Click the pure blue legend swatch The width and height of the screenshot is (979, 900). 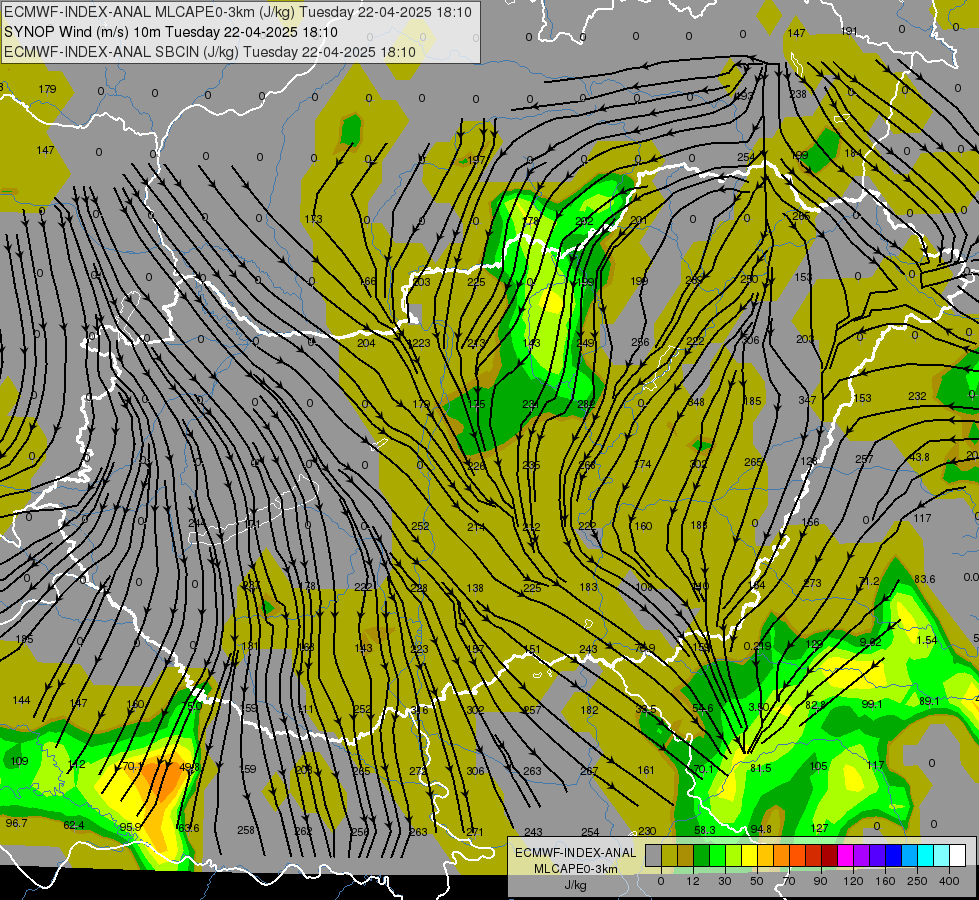(893, 856)
